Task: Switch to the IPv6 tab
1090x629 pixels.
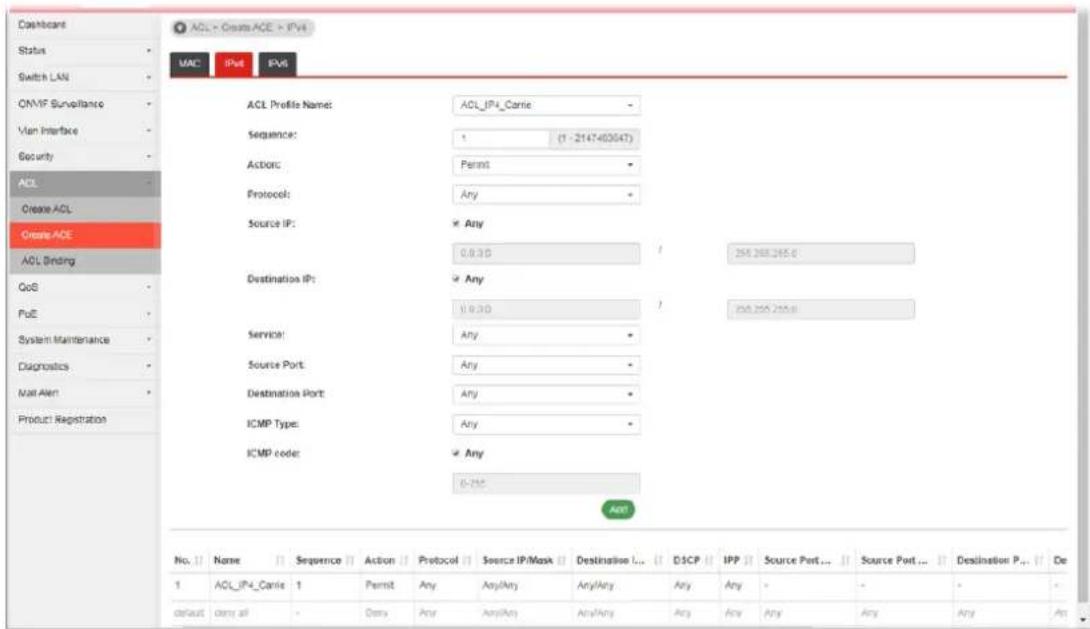Action: click(277, 64)
